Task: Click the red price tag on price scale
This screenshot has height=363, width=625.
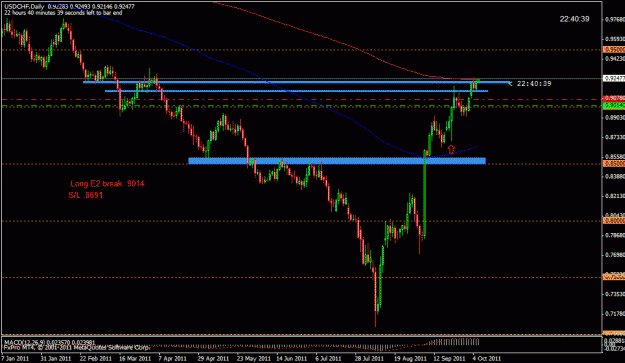Action: [x=614, y=98]
